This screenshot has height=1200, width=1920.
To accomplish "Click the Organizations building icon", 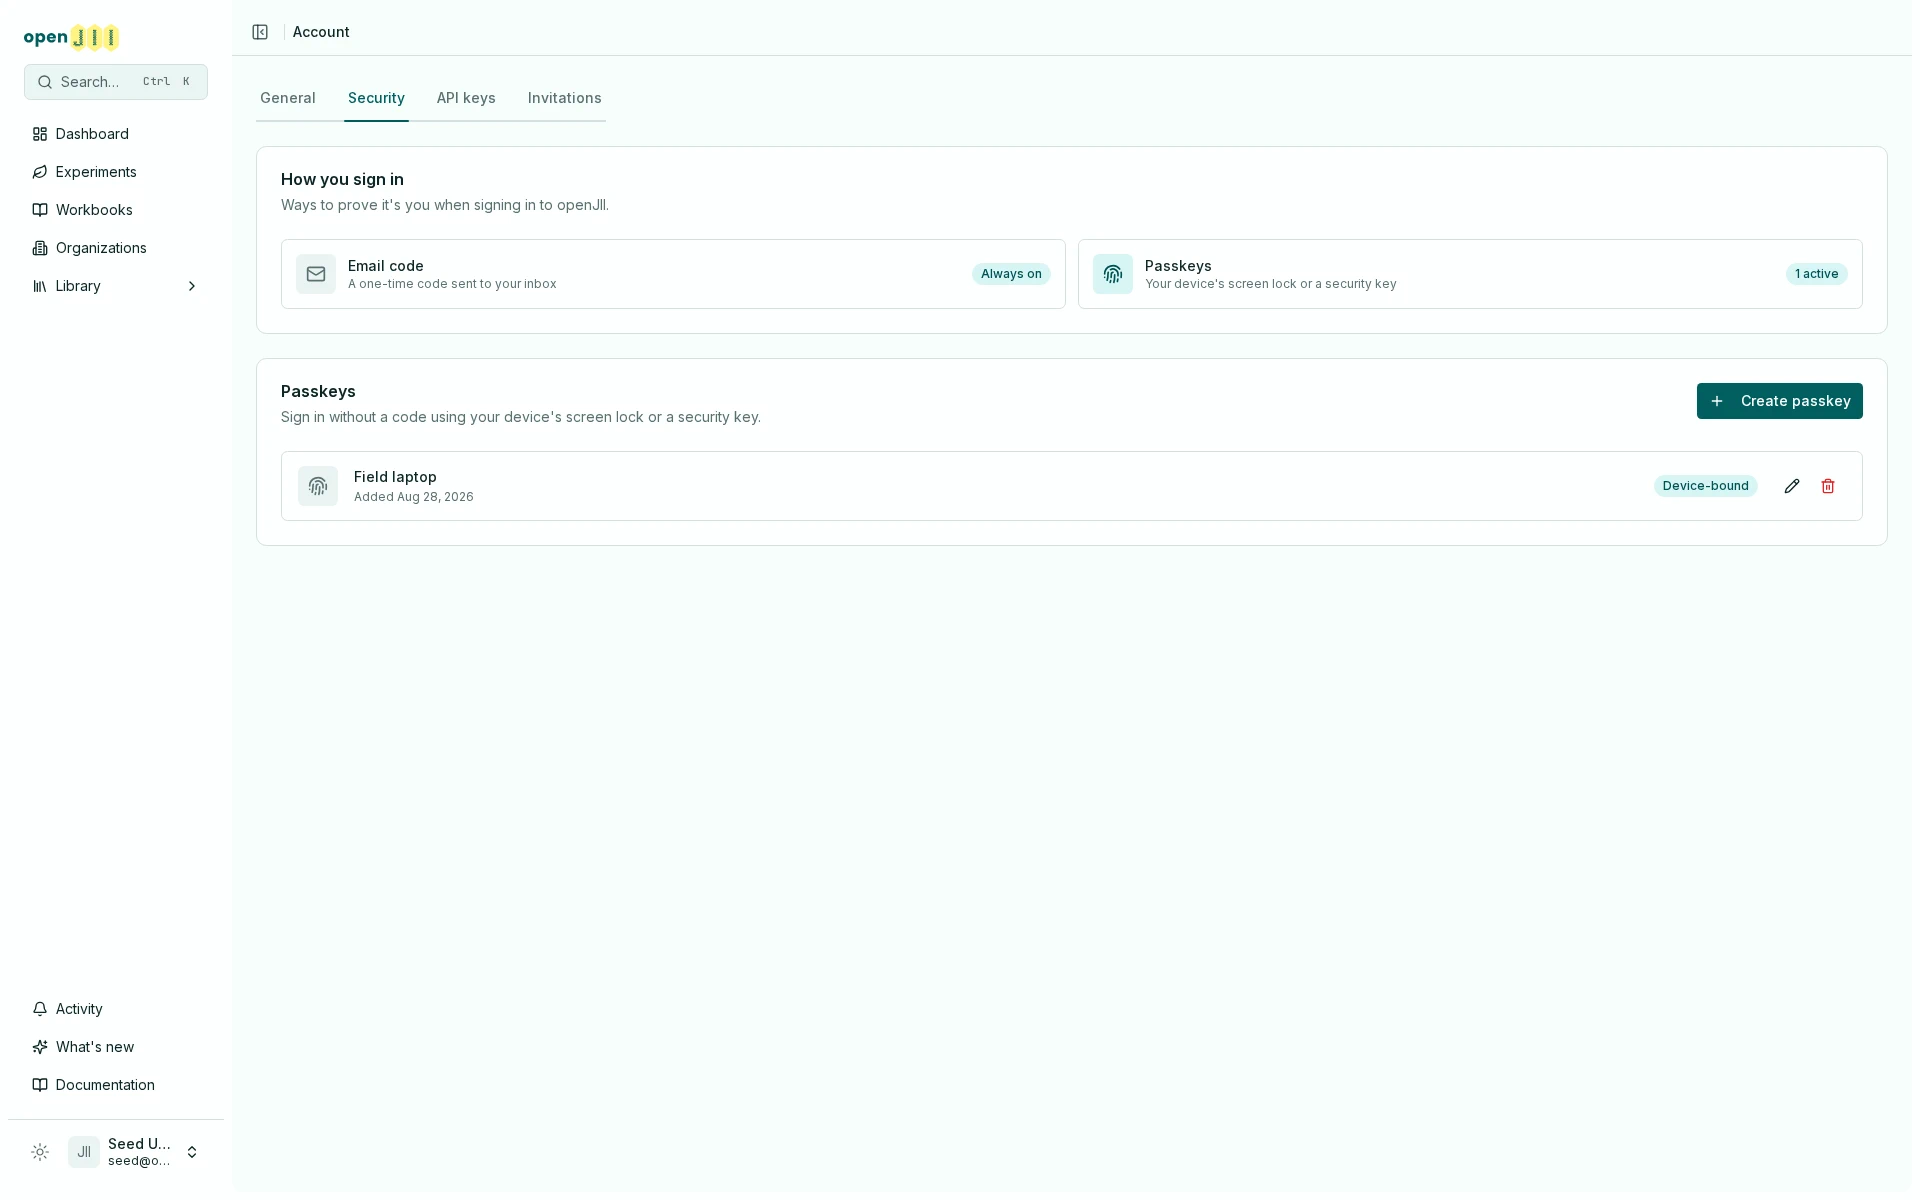I will pyautogui.click(x=40, y=248).
